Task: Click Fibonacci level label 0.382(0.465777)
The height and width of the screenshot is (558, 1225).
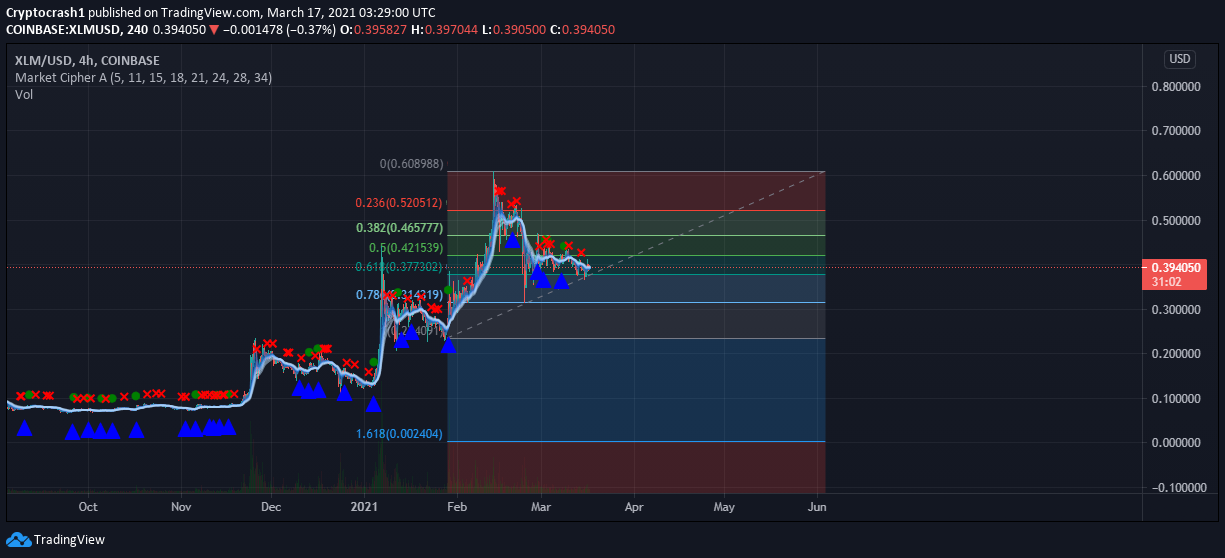Action: coord(400,228)
